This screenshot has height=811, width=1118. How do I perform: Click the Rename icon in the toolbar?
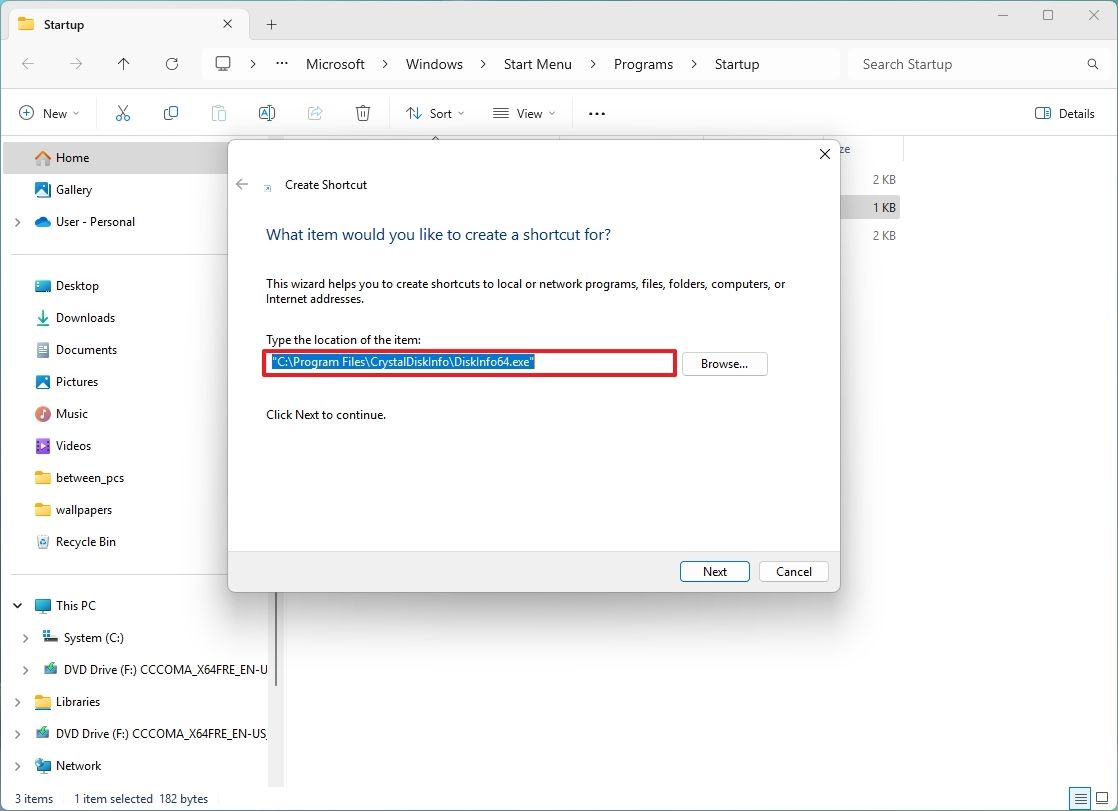[x=266, y=113]
